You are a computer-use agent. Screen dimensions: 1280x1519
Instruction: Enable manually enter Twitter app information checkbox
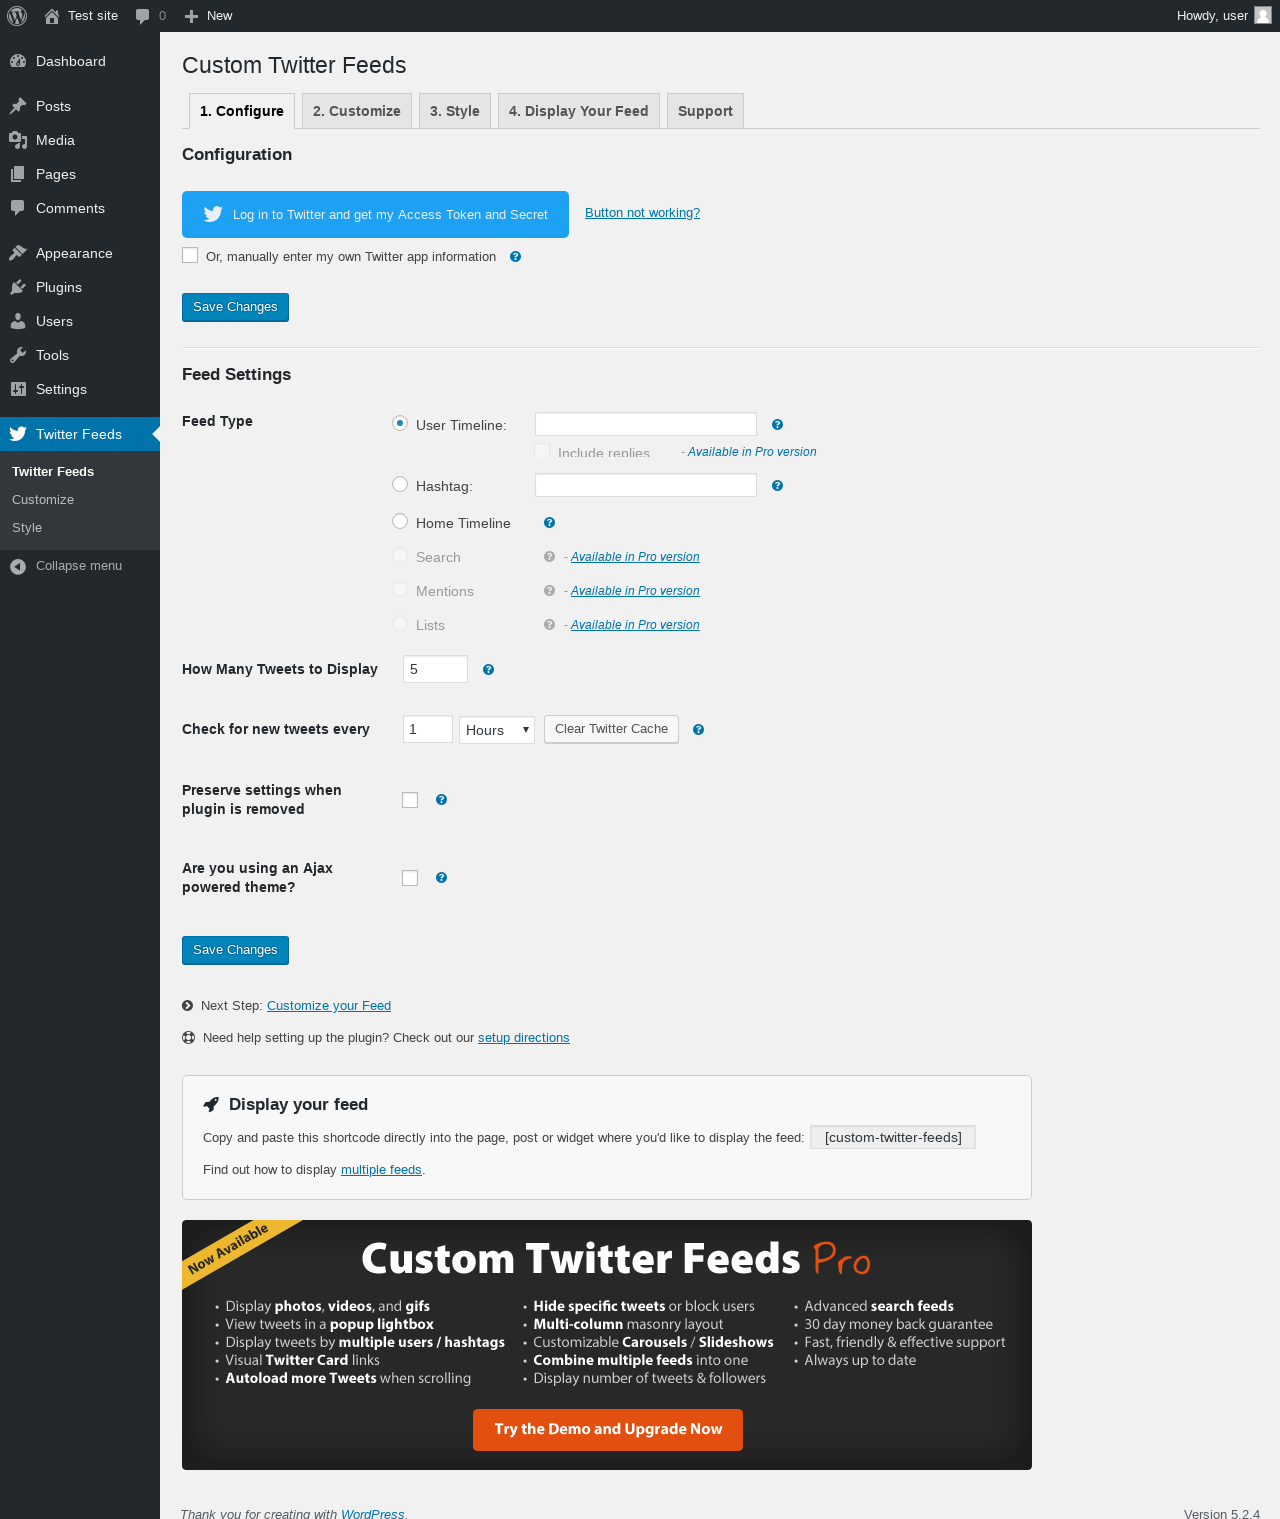[x=190, y=255]
